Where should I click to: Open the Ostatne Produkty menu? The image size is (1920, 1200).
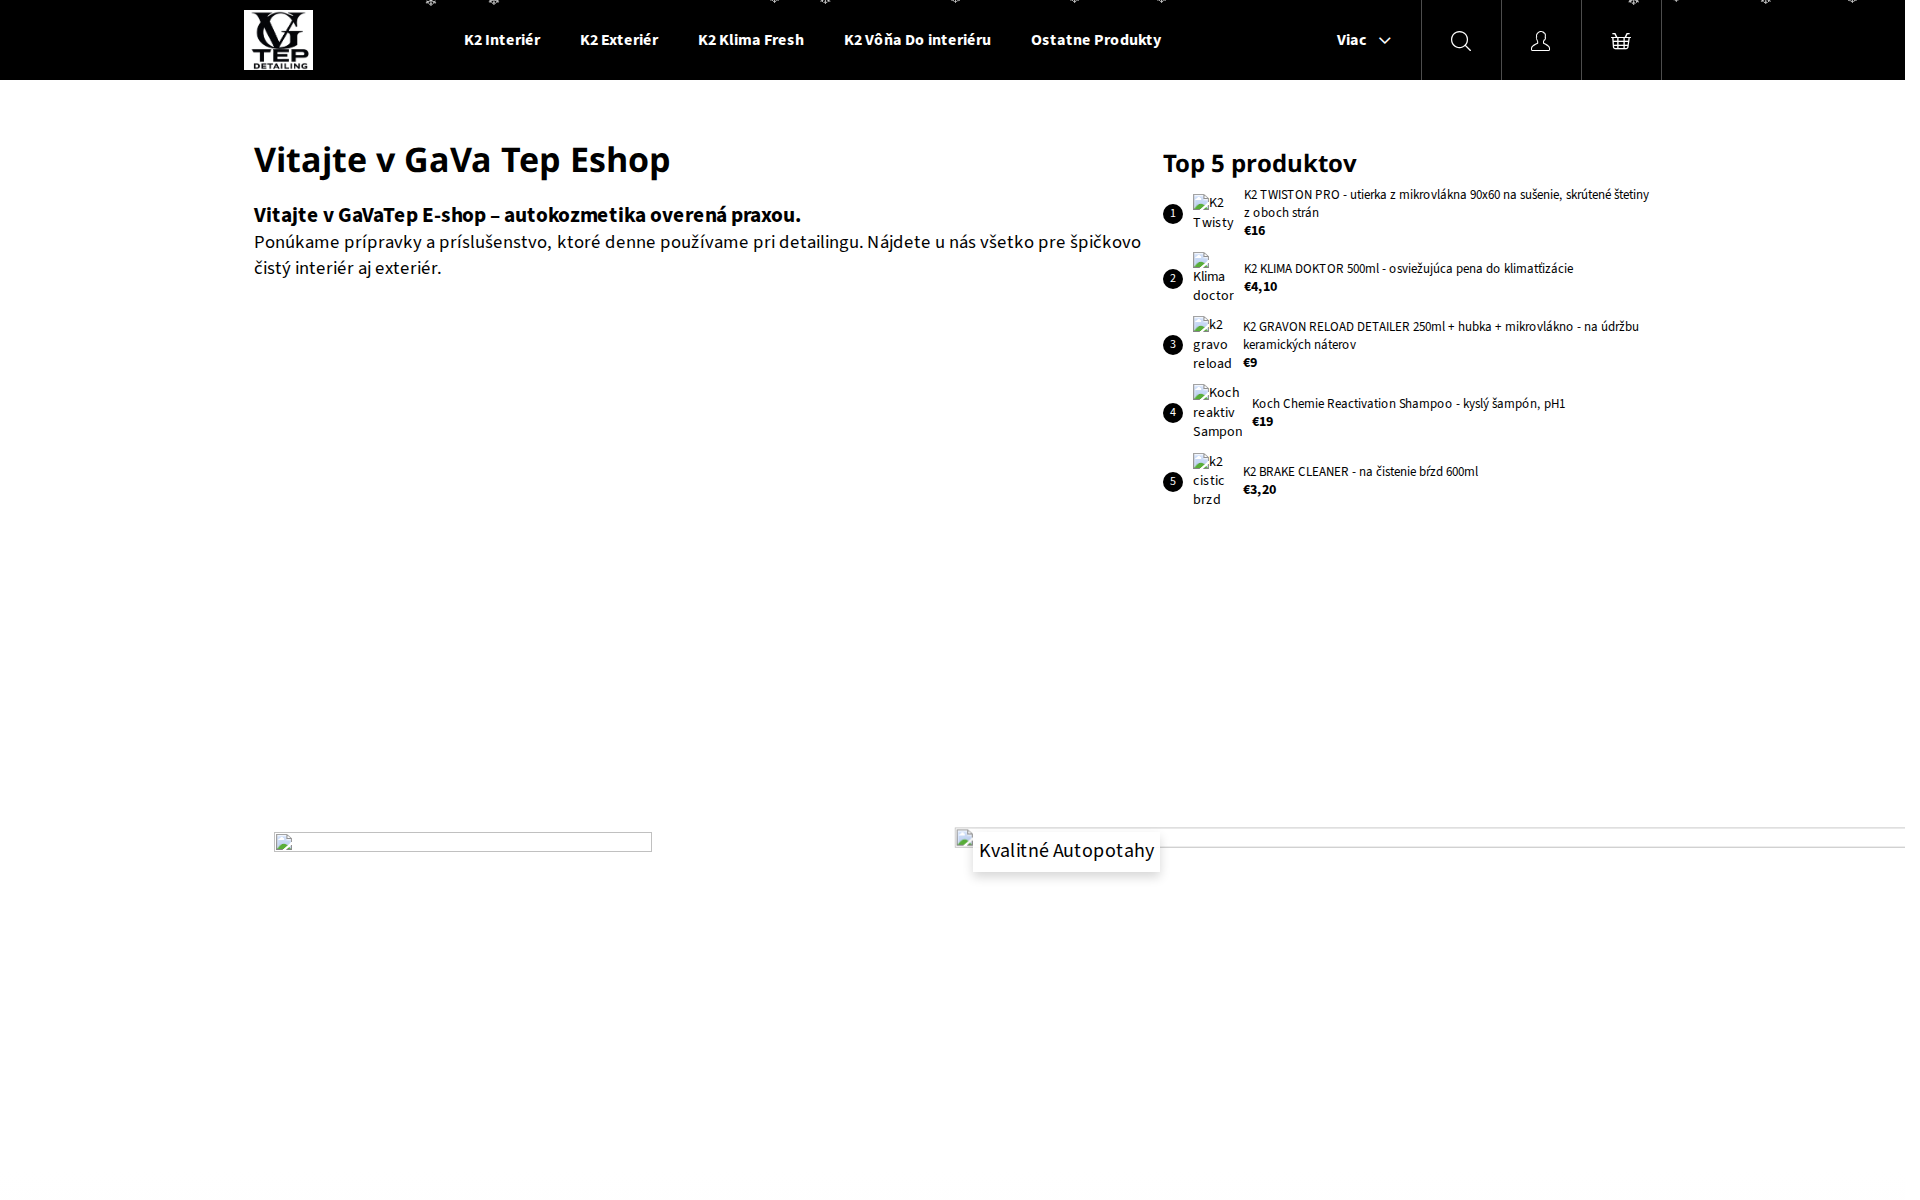coord(1096,40)
